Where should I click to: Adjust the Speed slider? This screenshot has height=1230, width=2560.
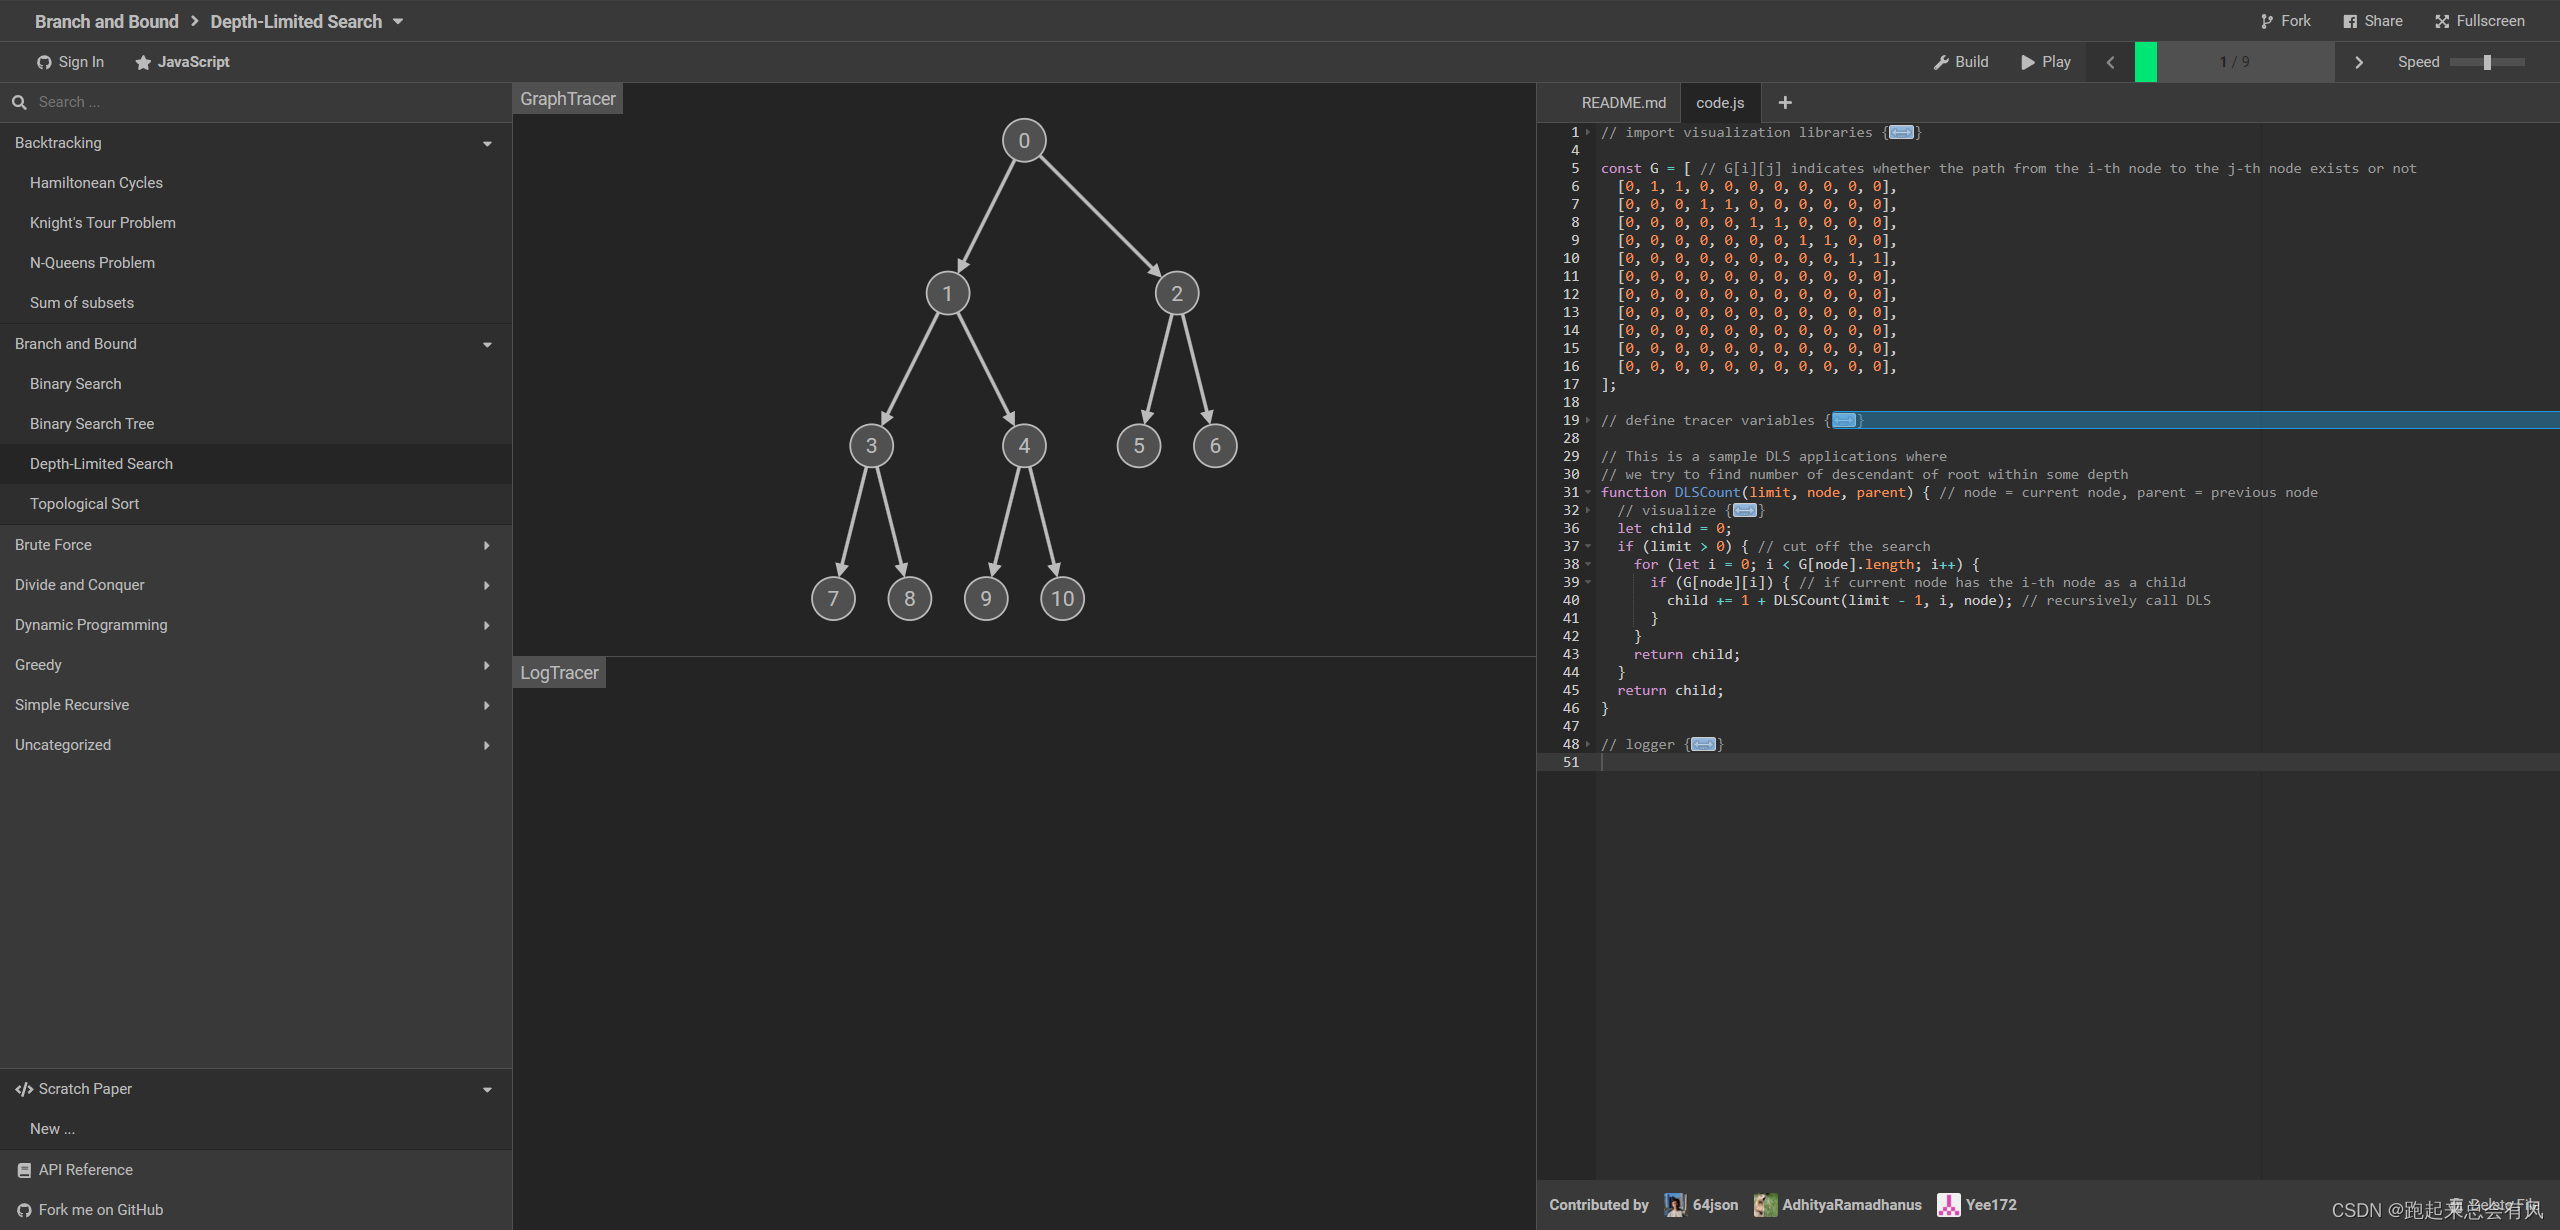pos(2487,62)
